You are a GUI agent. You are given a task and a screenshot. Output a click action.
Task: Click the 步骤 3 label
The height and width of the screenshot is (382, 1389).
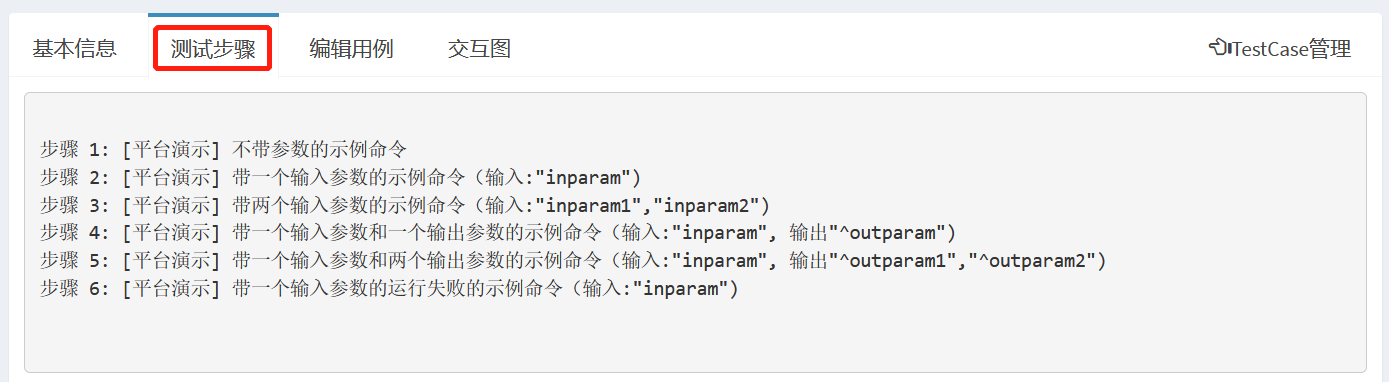coord(75,206)
